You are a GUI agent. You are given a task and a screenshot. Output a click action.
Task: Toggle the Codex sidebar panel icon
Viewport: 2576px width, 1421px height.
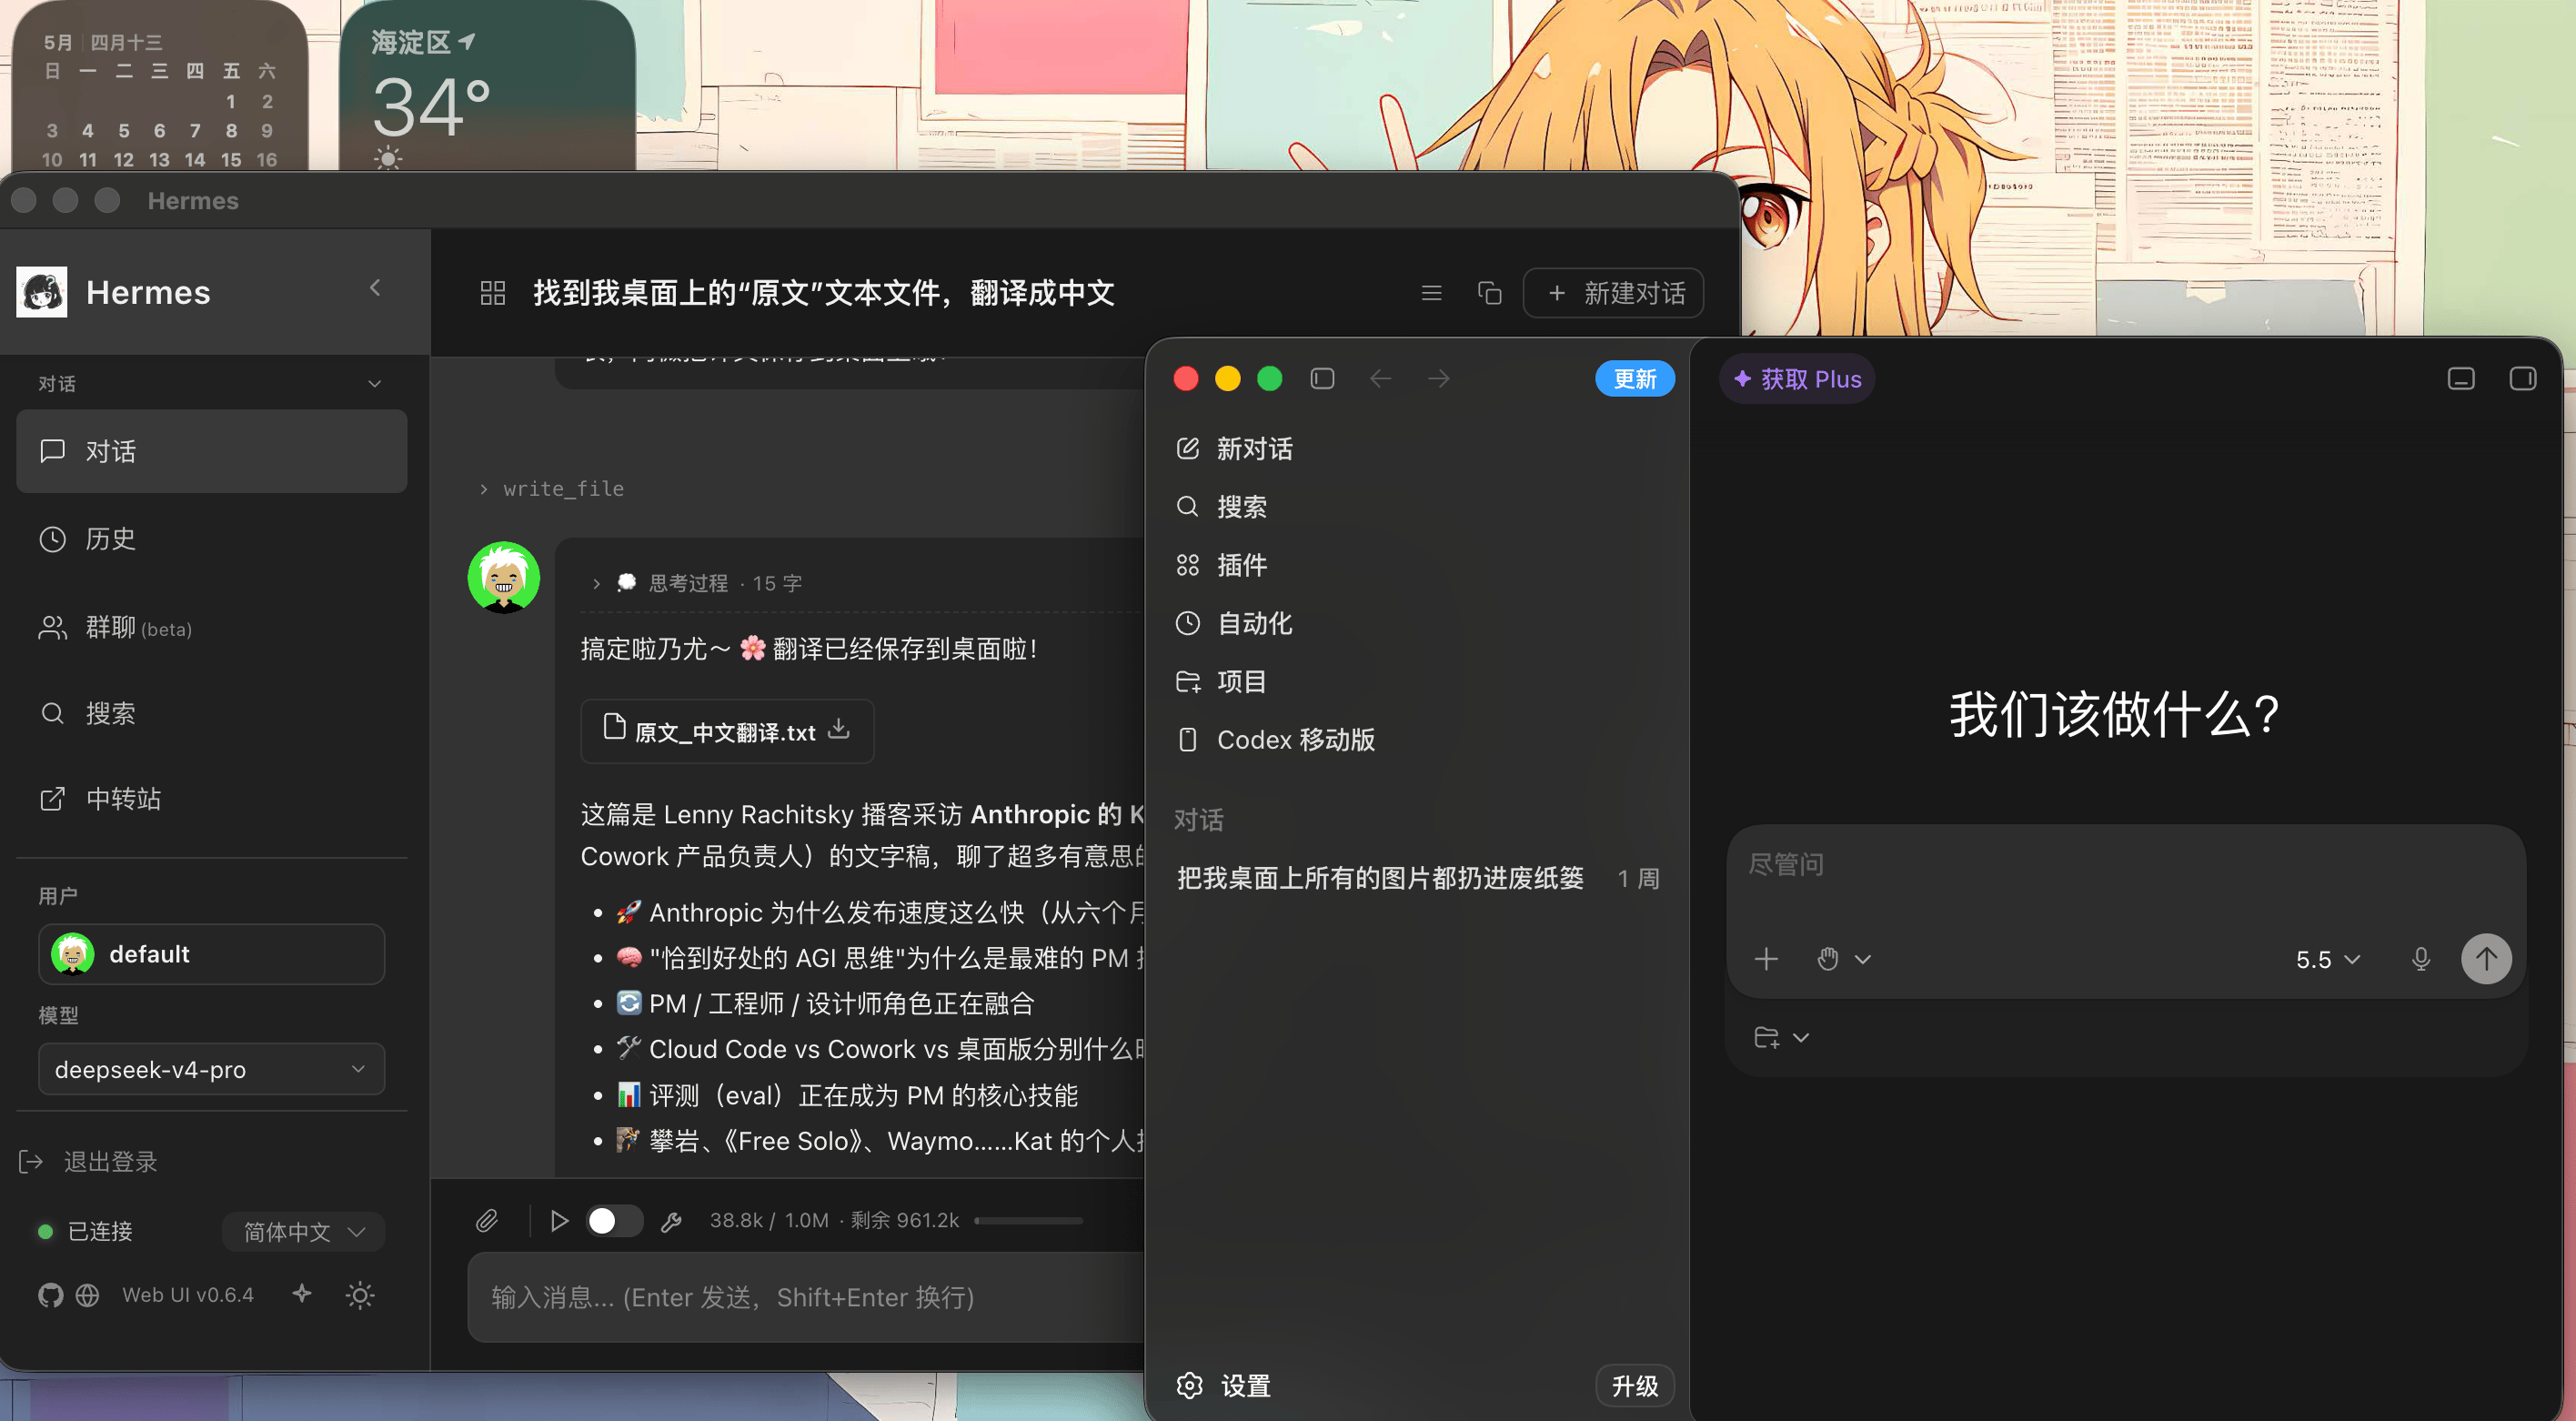(1322, 379)
